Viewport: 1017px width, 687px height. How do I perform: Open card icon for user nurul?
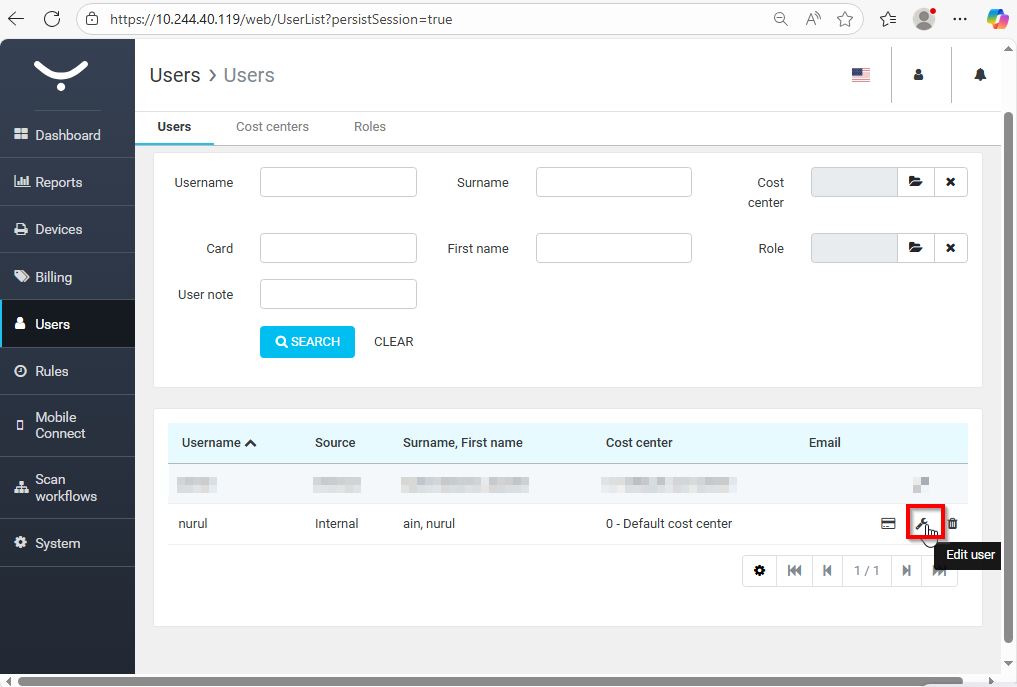888,523
